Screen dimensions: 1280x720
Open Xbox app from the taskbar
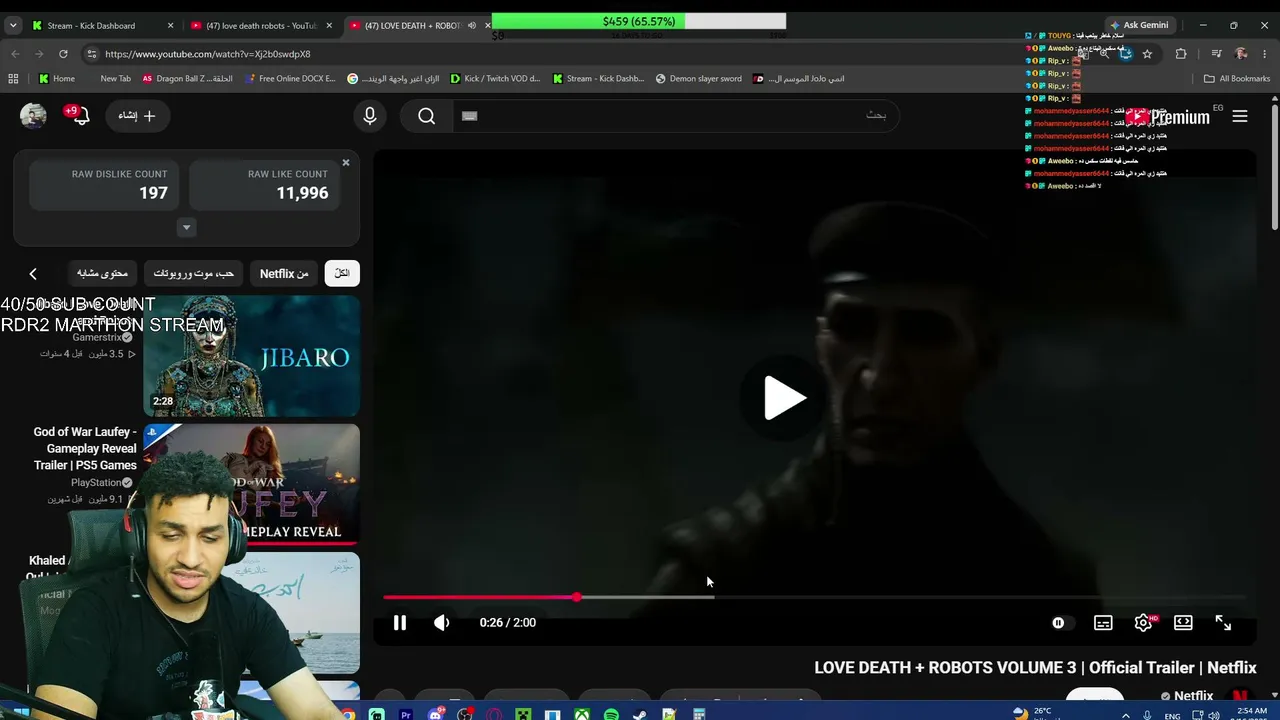(582, 715)
